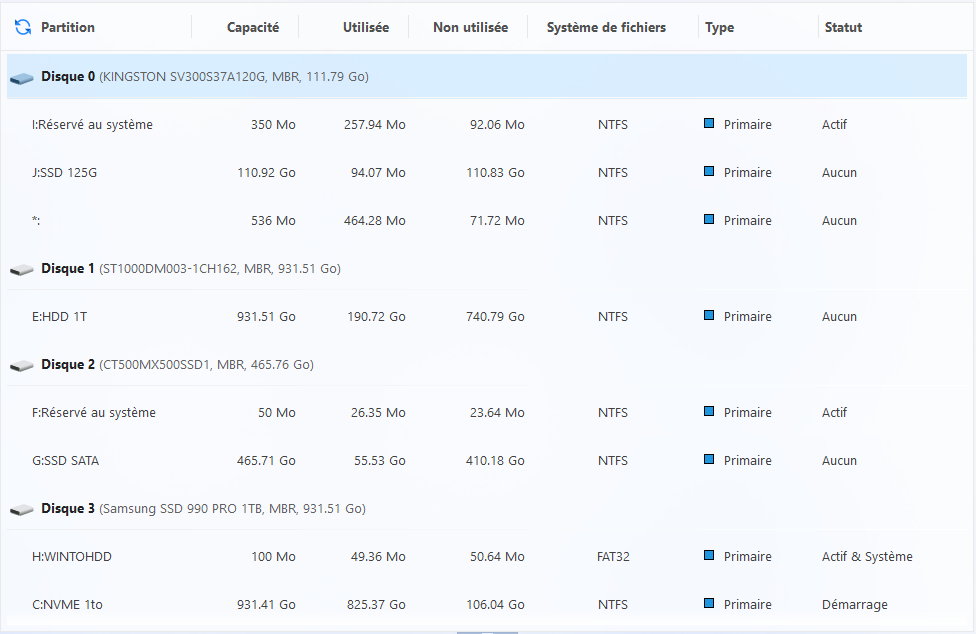Sort by the Utilisée column header
Screen dimensions: 976x634
(x=366, y=27)
